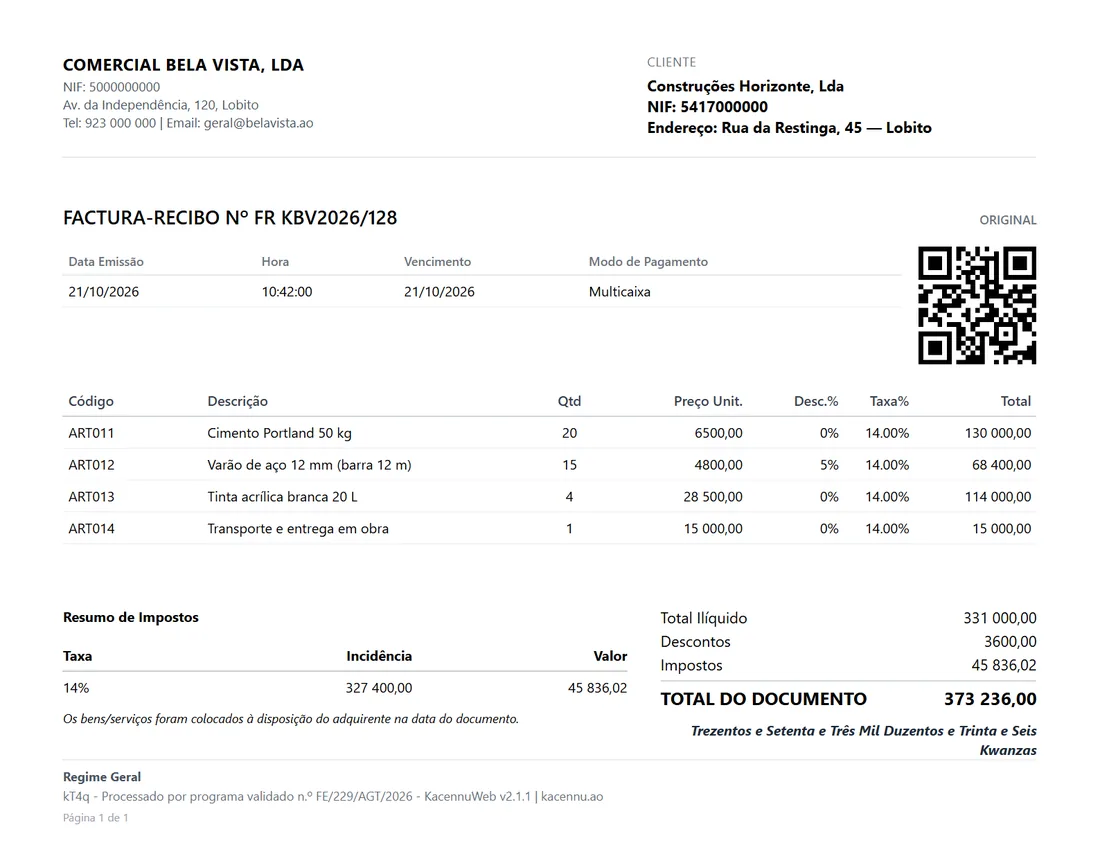Click the Hora header
The height and width of the screenshot is (845, 1100).
point(275,262)
